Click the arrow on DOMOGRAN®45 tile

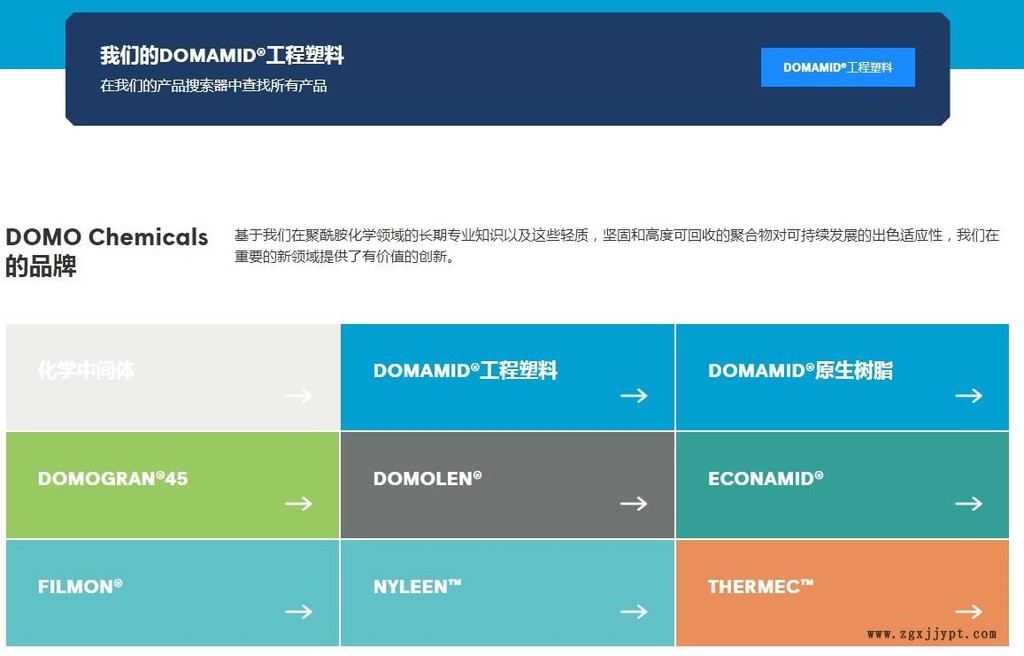coord(298,503)
